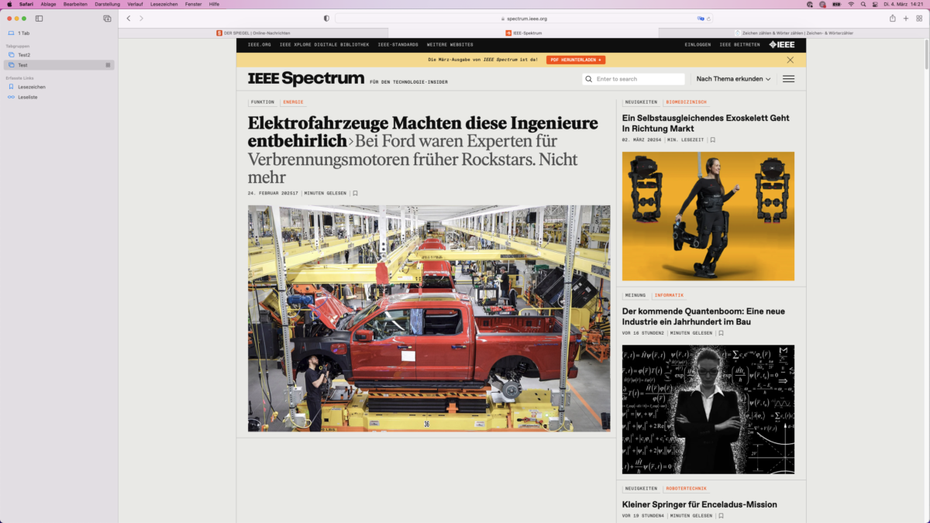The height and width of the screenshot is (523, 930).
Task: Select the 1 Tab entry in sidebar
Action: 58,33
